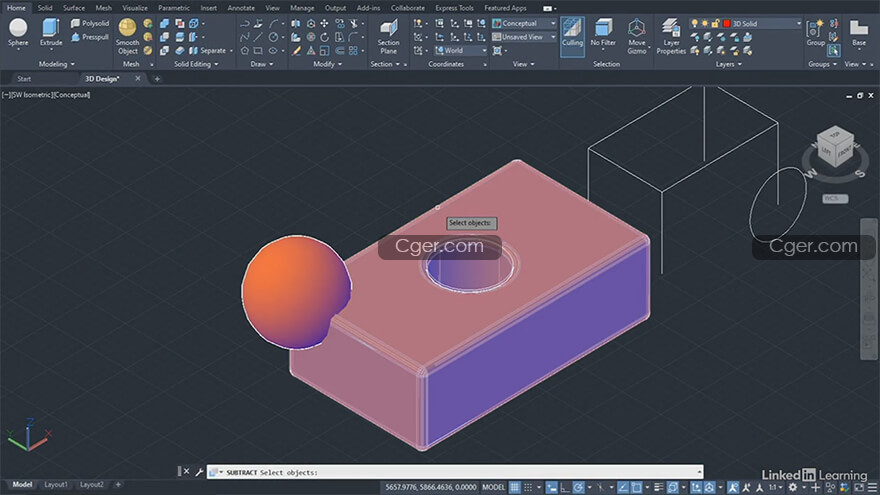Toggle MODEL space button in status bar
Image resolution: width=880 pixels, height=495 pixels.
[493, 487]
